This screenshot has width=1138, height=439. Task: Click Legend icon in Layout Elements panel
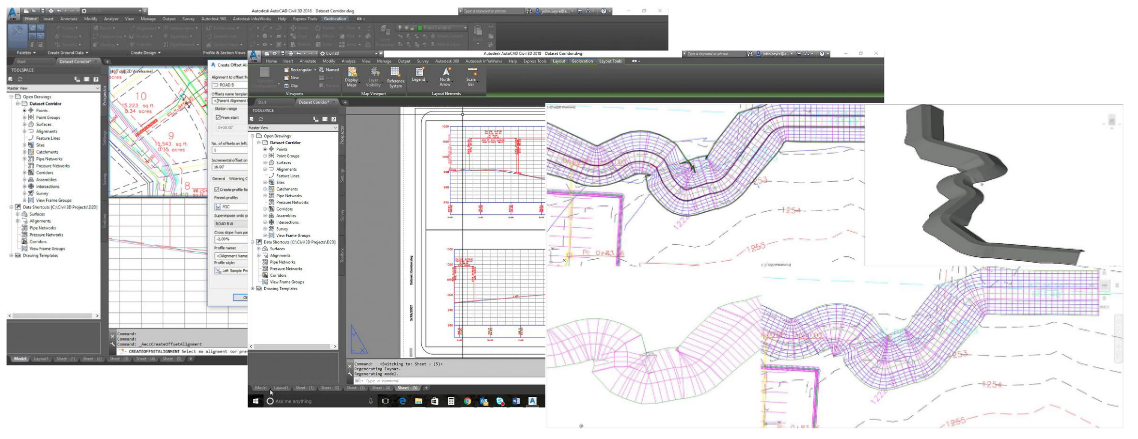[x=419, y=75]
